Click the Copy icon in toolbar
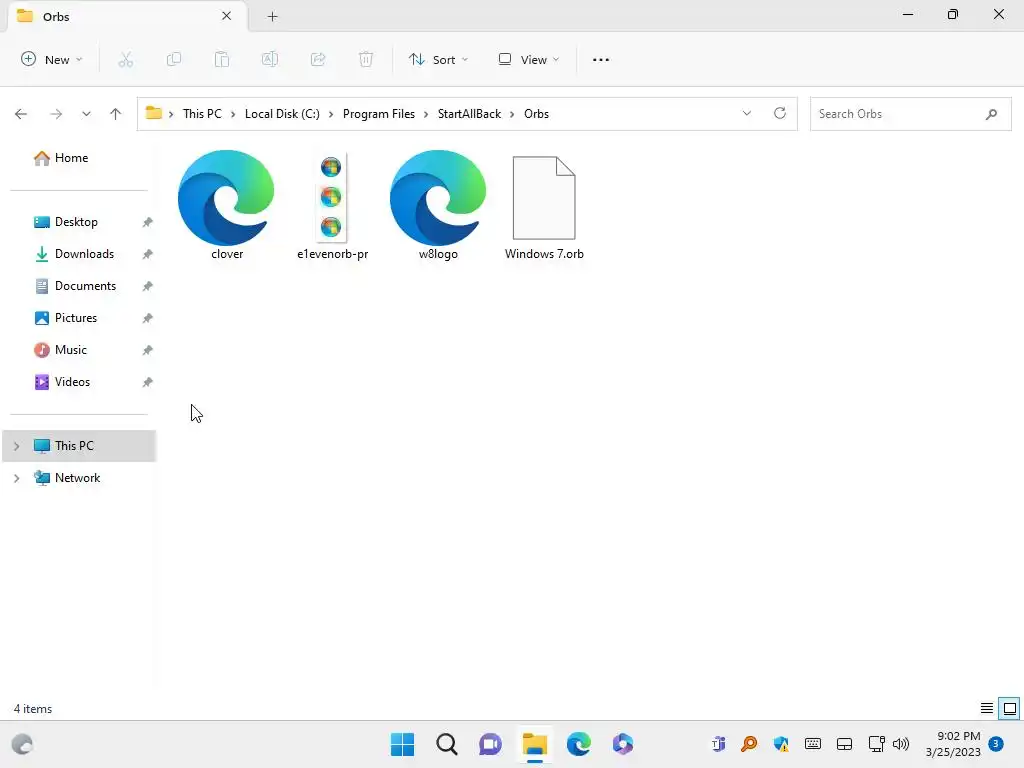The width and height of the screenshot is (1024, 768). [174, 59]
